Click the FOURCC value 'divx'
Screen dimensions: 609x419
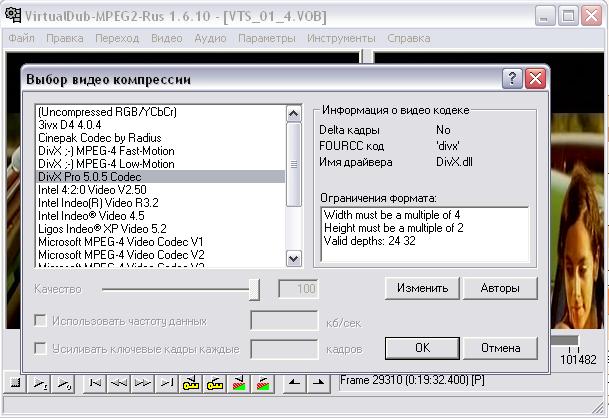(448, 146)
